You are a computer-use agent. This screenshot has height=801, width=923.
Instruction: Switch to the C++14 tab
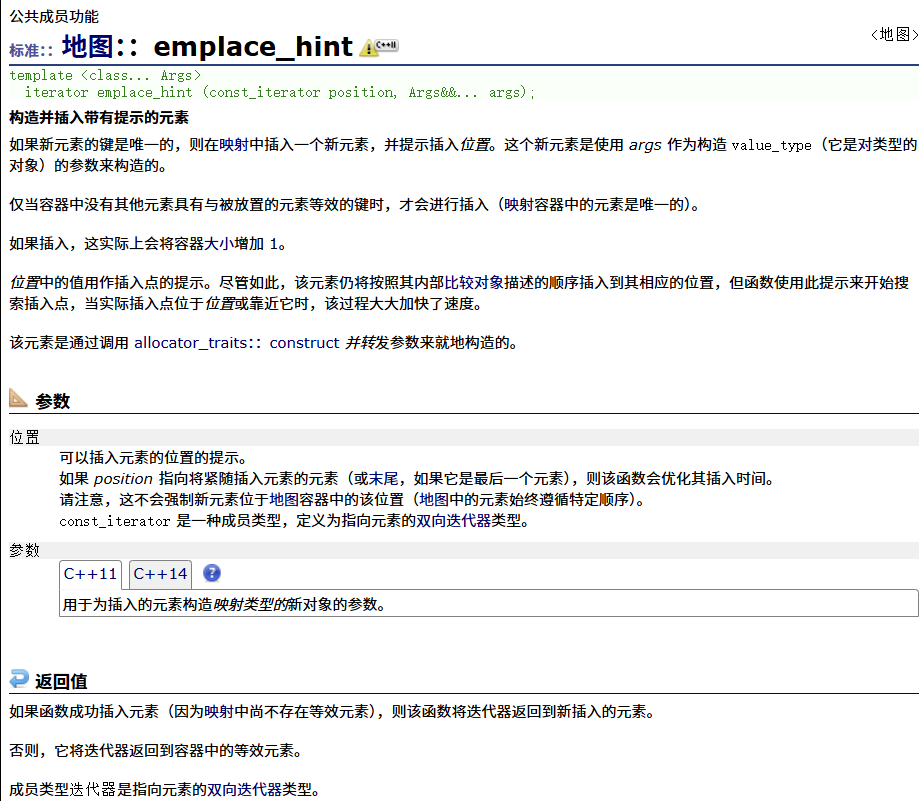point(160,574)
